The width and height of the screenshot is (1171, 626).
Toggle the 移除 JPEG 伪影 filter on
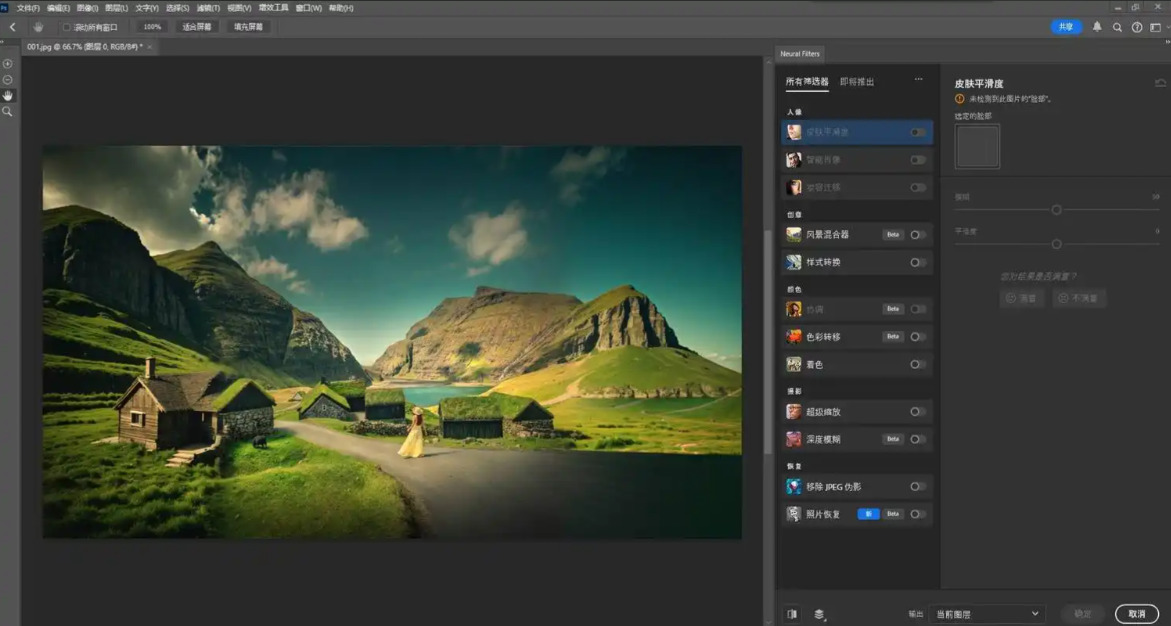click(x=917, y=487)
